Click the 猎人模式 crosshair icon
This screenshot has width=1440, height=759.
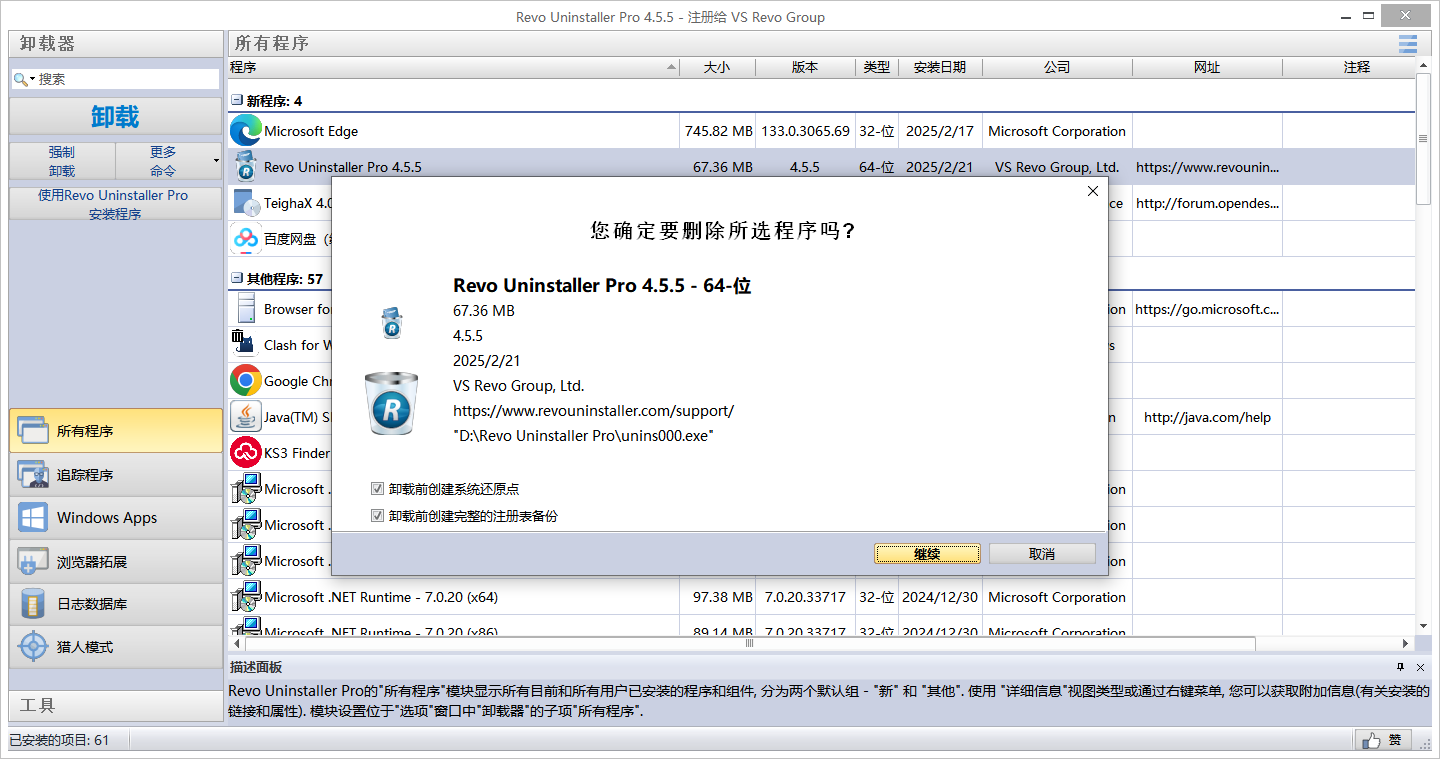[33, 647]
